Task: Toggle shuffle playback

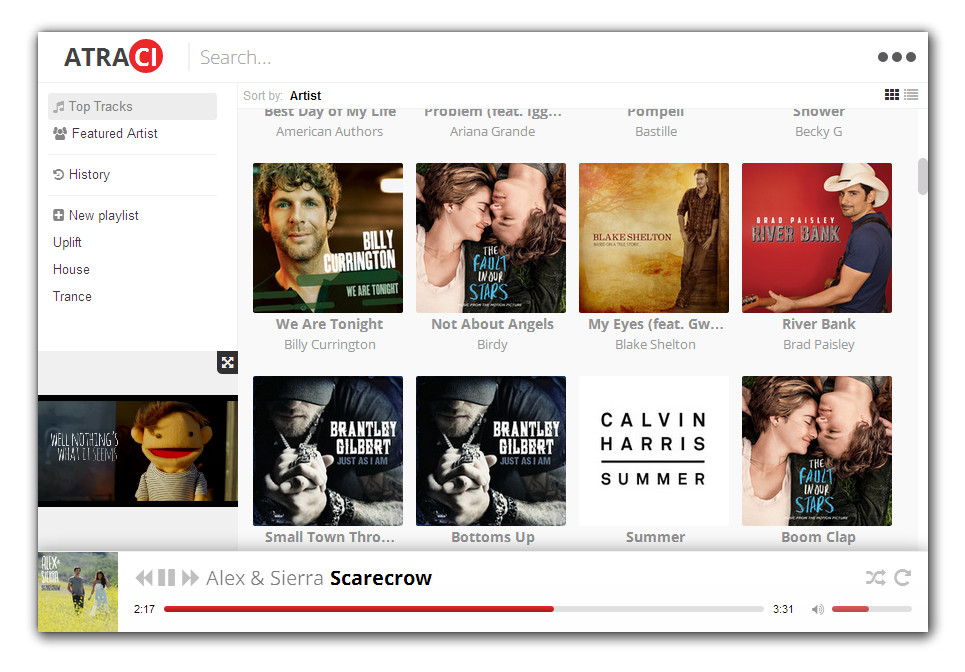Action: pos(876,578)
